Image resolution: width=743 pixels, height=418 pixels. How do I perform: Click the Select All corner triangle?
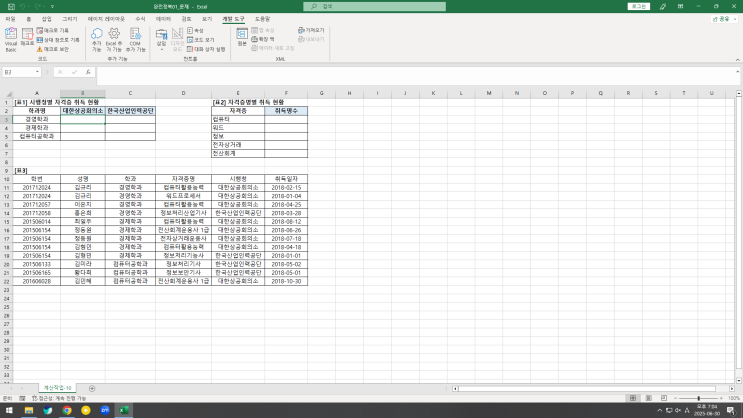pos(7,93)
